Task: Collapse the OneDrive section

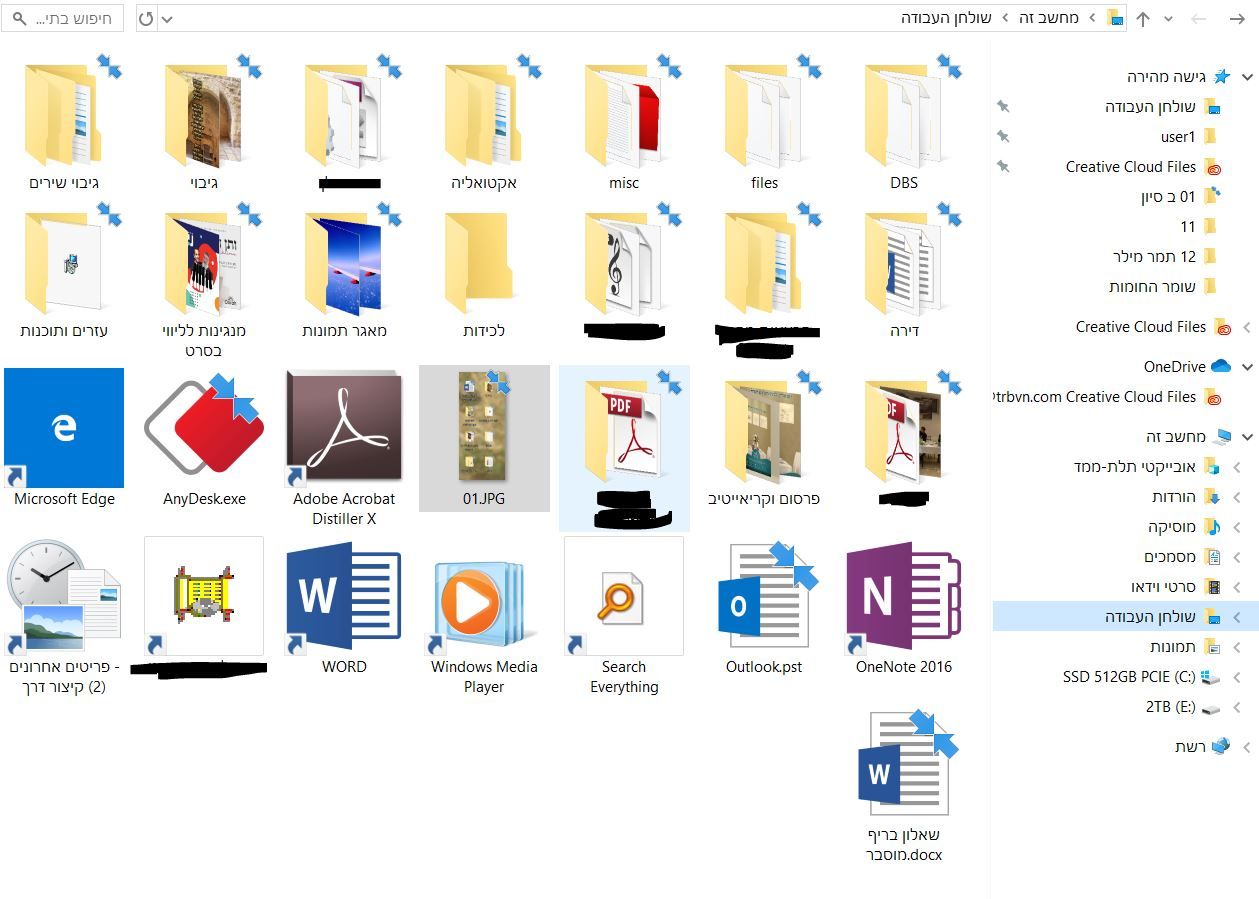Action: [1247, 367]
